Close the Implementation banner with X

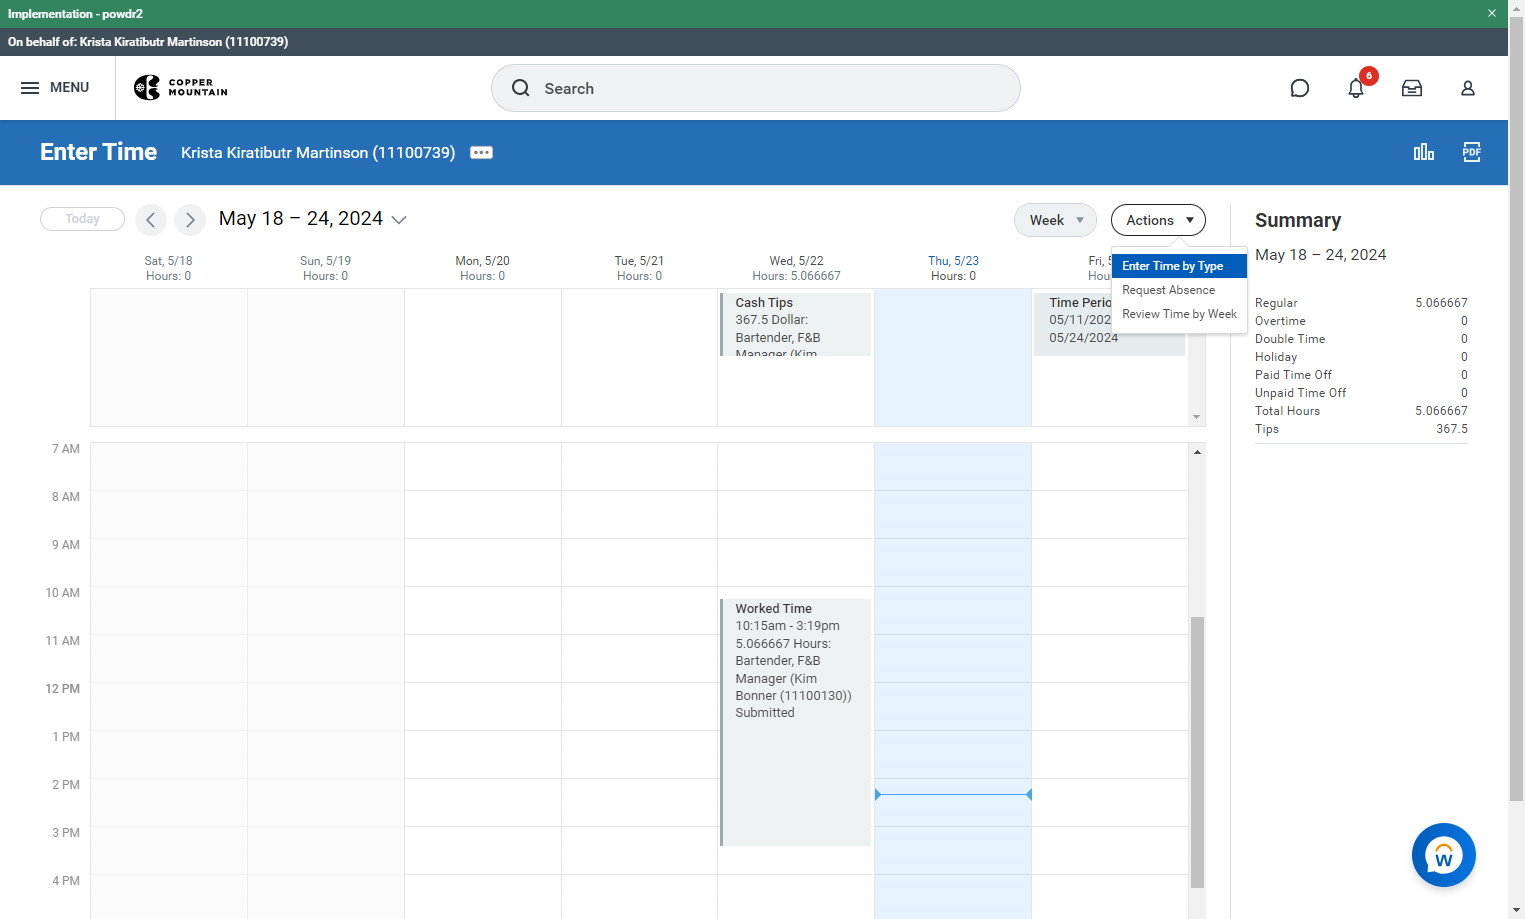click(1492, 14)
